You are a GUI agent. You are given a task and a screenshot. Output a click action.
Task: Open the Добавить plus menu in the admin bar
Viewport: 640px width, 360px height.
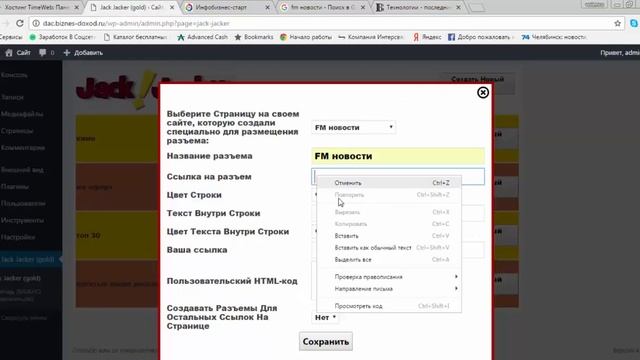[x=83, y=53]
